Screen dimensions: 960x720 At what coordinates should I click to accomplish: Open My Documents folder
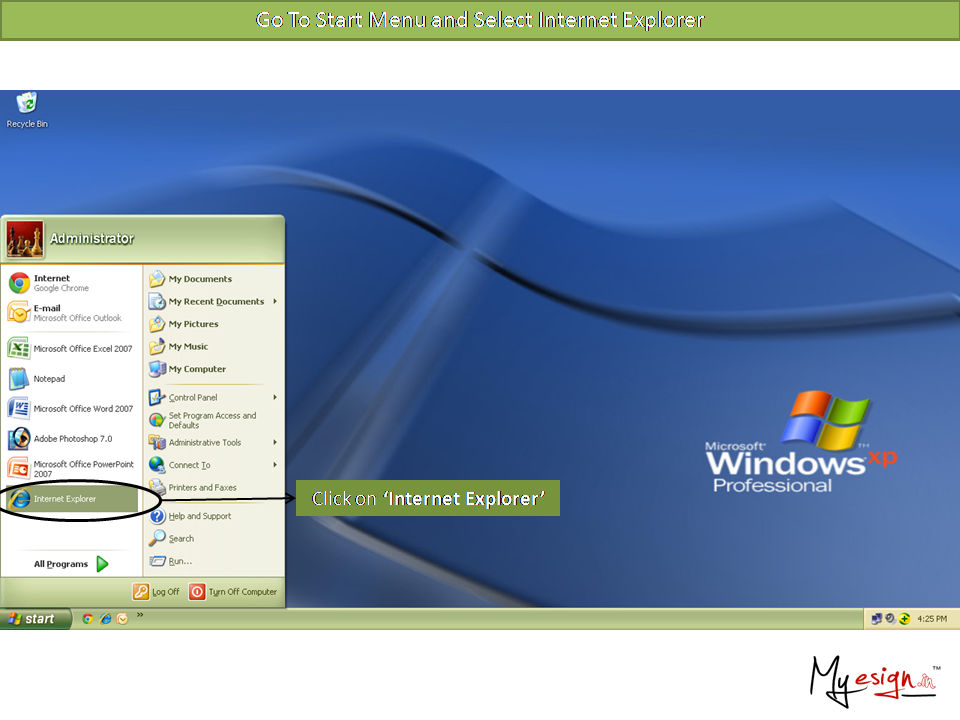click(x=199, y=279)
